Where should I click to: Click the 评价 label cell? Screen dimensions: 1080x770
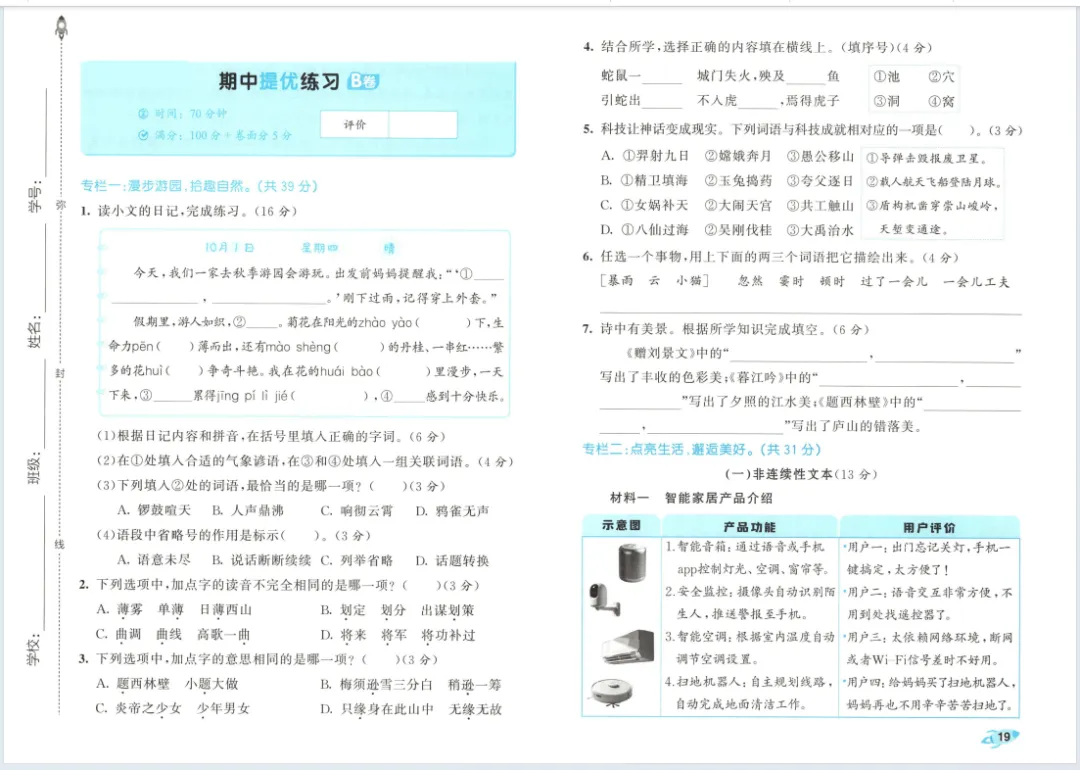pyautogui.click(x=355, y=125)
